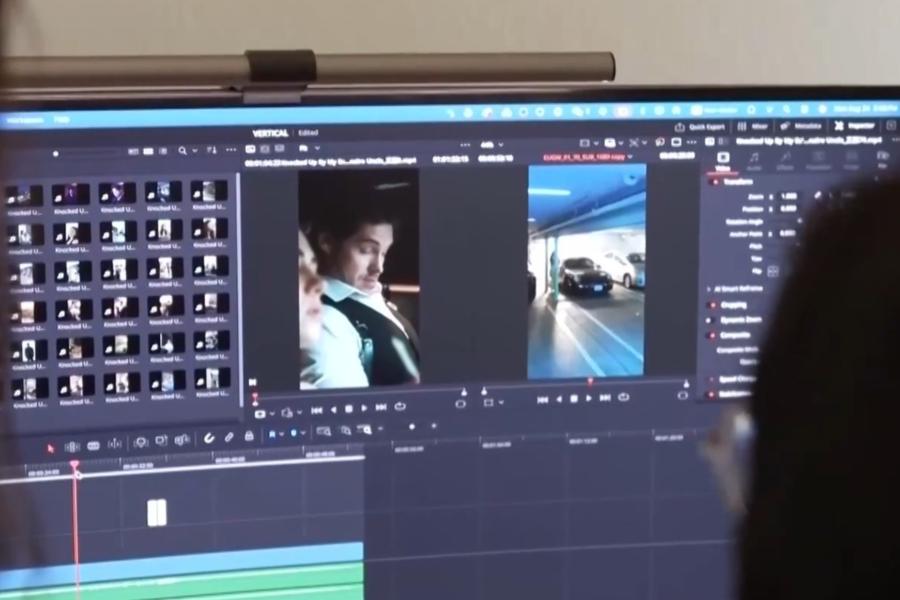Toggle the Linked Selection chain icon
Viewport: 900px width, 600px height.
(x=229, y=438)
